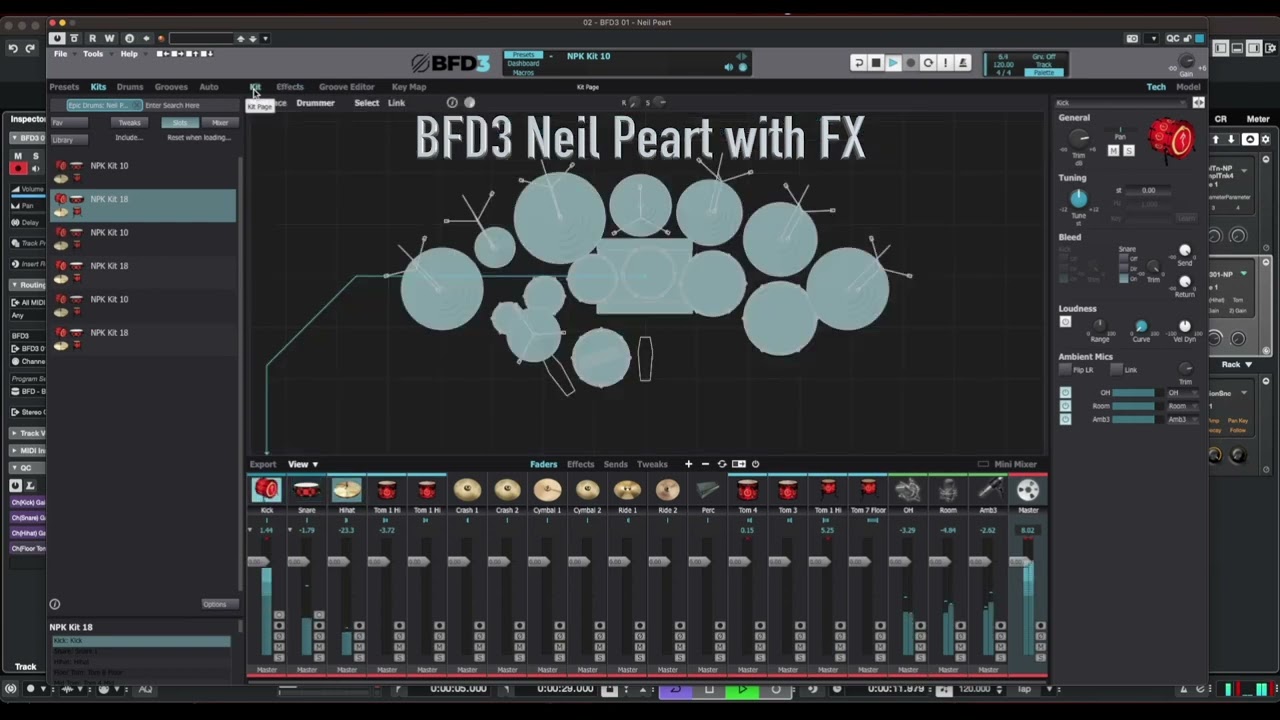Toggle the OH ambient mic power button
The image size is (1280, 720).
tap(1065, 393)
